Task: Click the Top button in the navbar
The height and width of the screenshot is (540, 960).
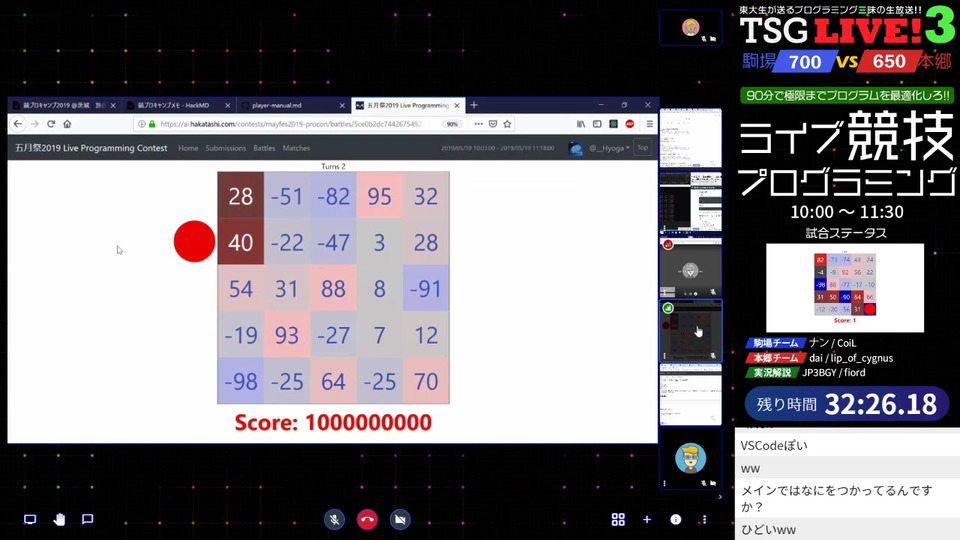Action: click(642, 148)
